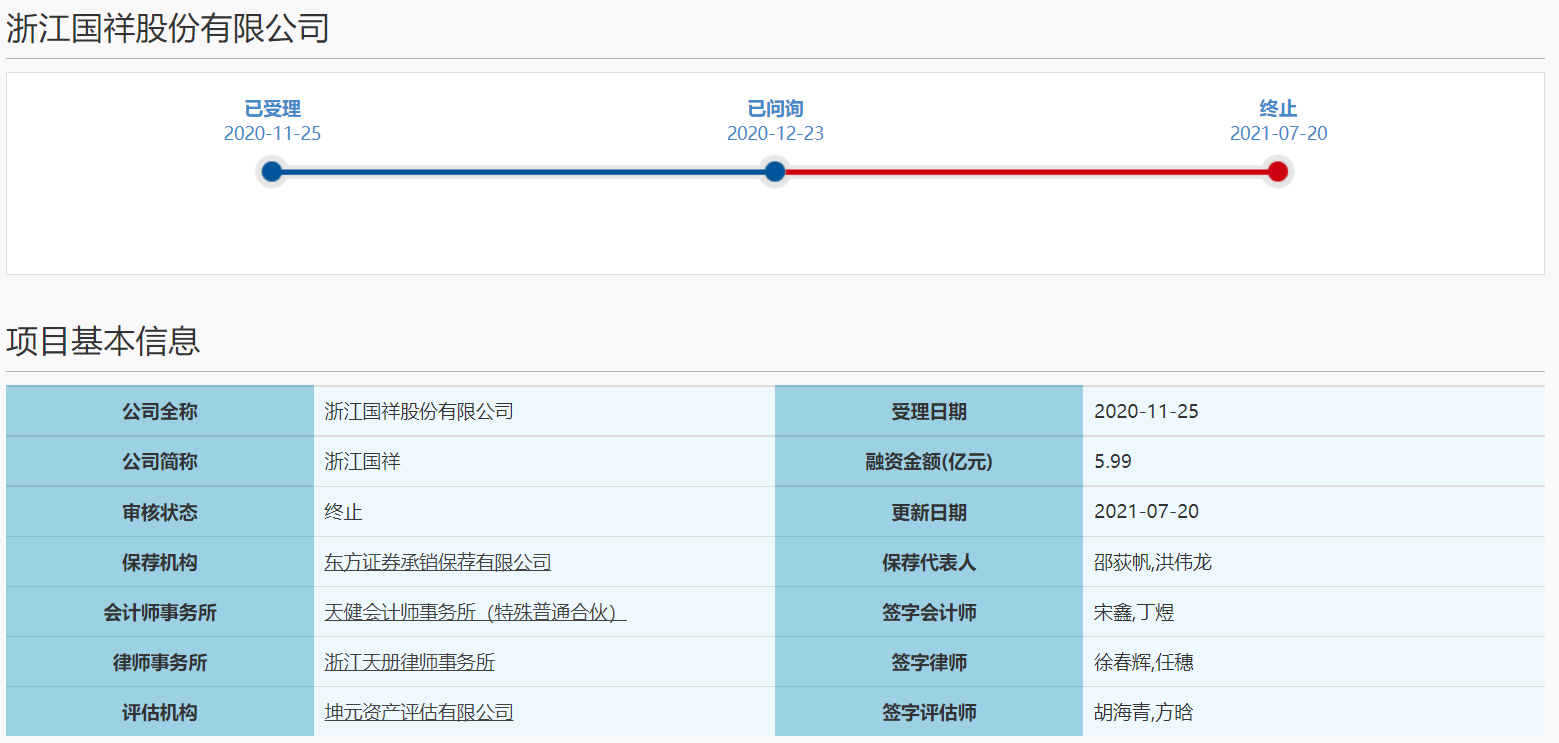Click the 签字会计师 header cell
This screenshot has height=743, width=1559.
pyautogui.click(x=929, y=612)
